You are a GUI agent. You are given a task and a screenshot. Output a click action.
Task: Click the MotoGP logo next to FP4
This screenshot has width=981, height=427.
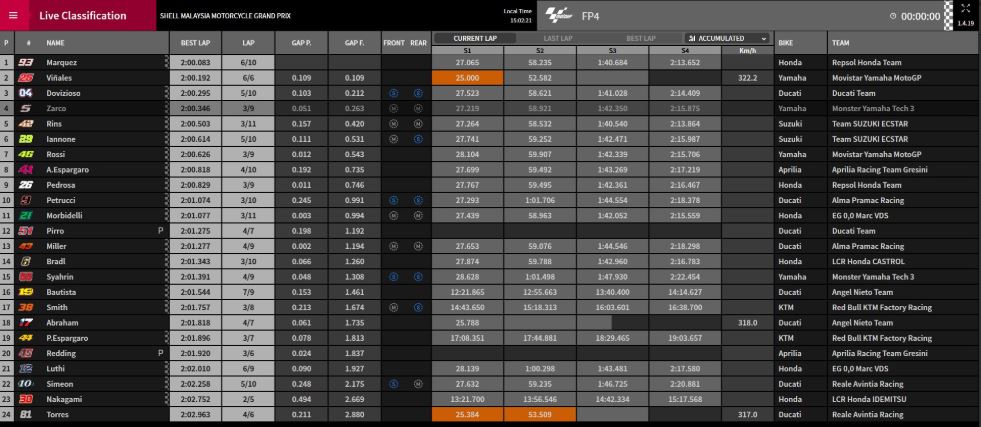tap(559, 16)
